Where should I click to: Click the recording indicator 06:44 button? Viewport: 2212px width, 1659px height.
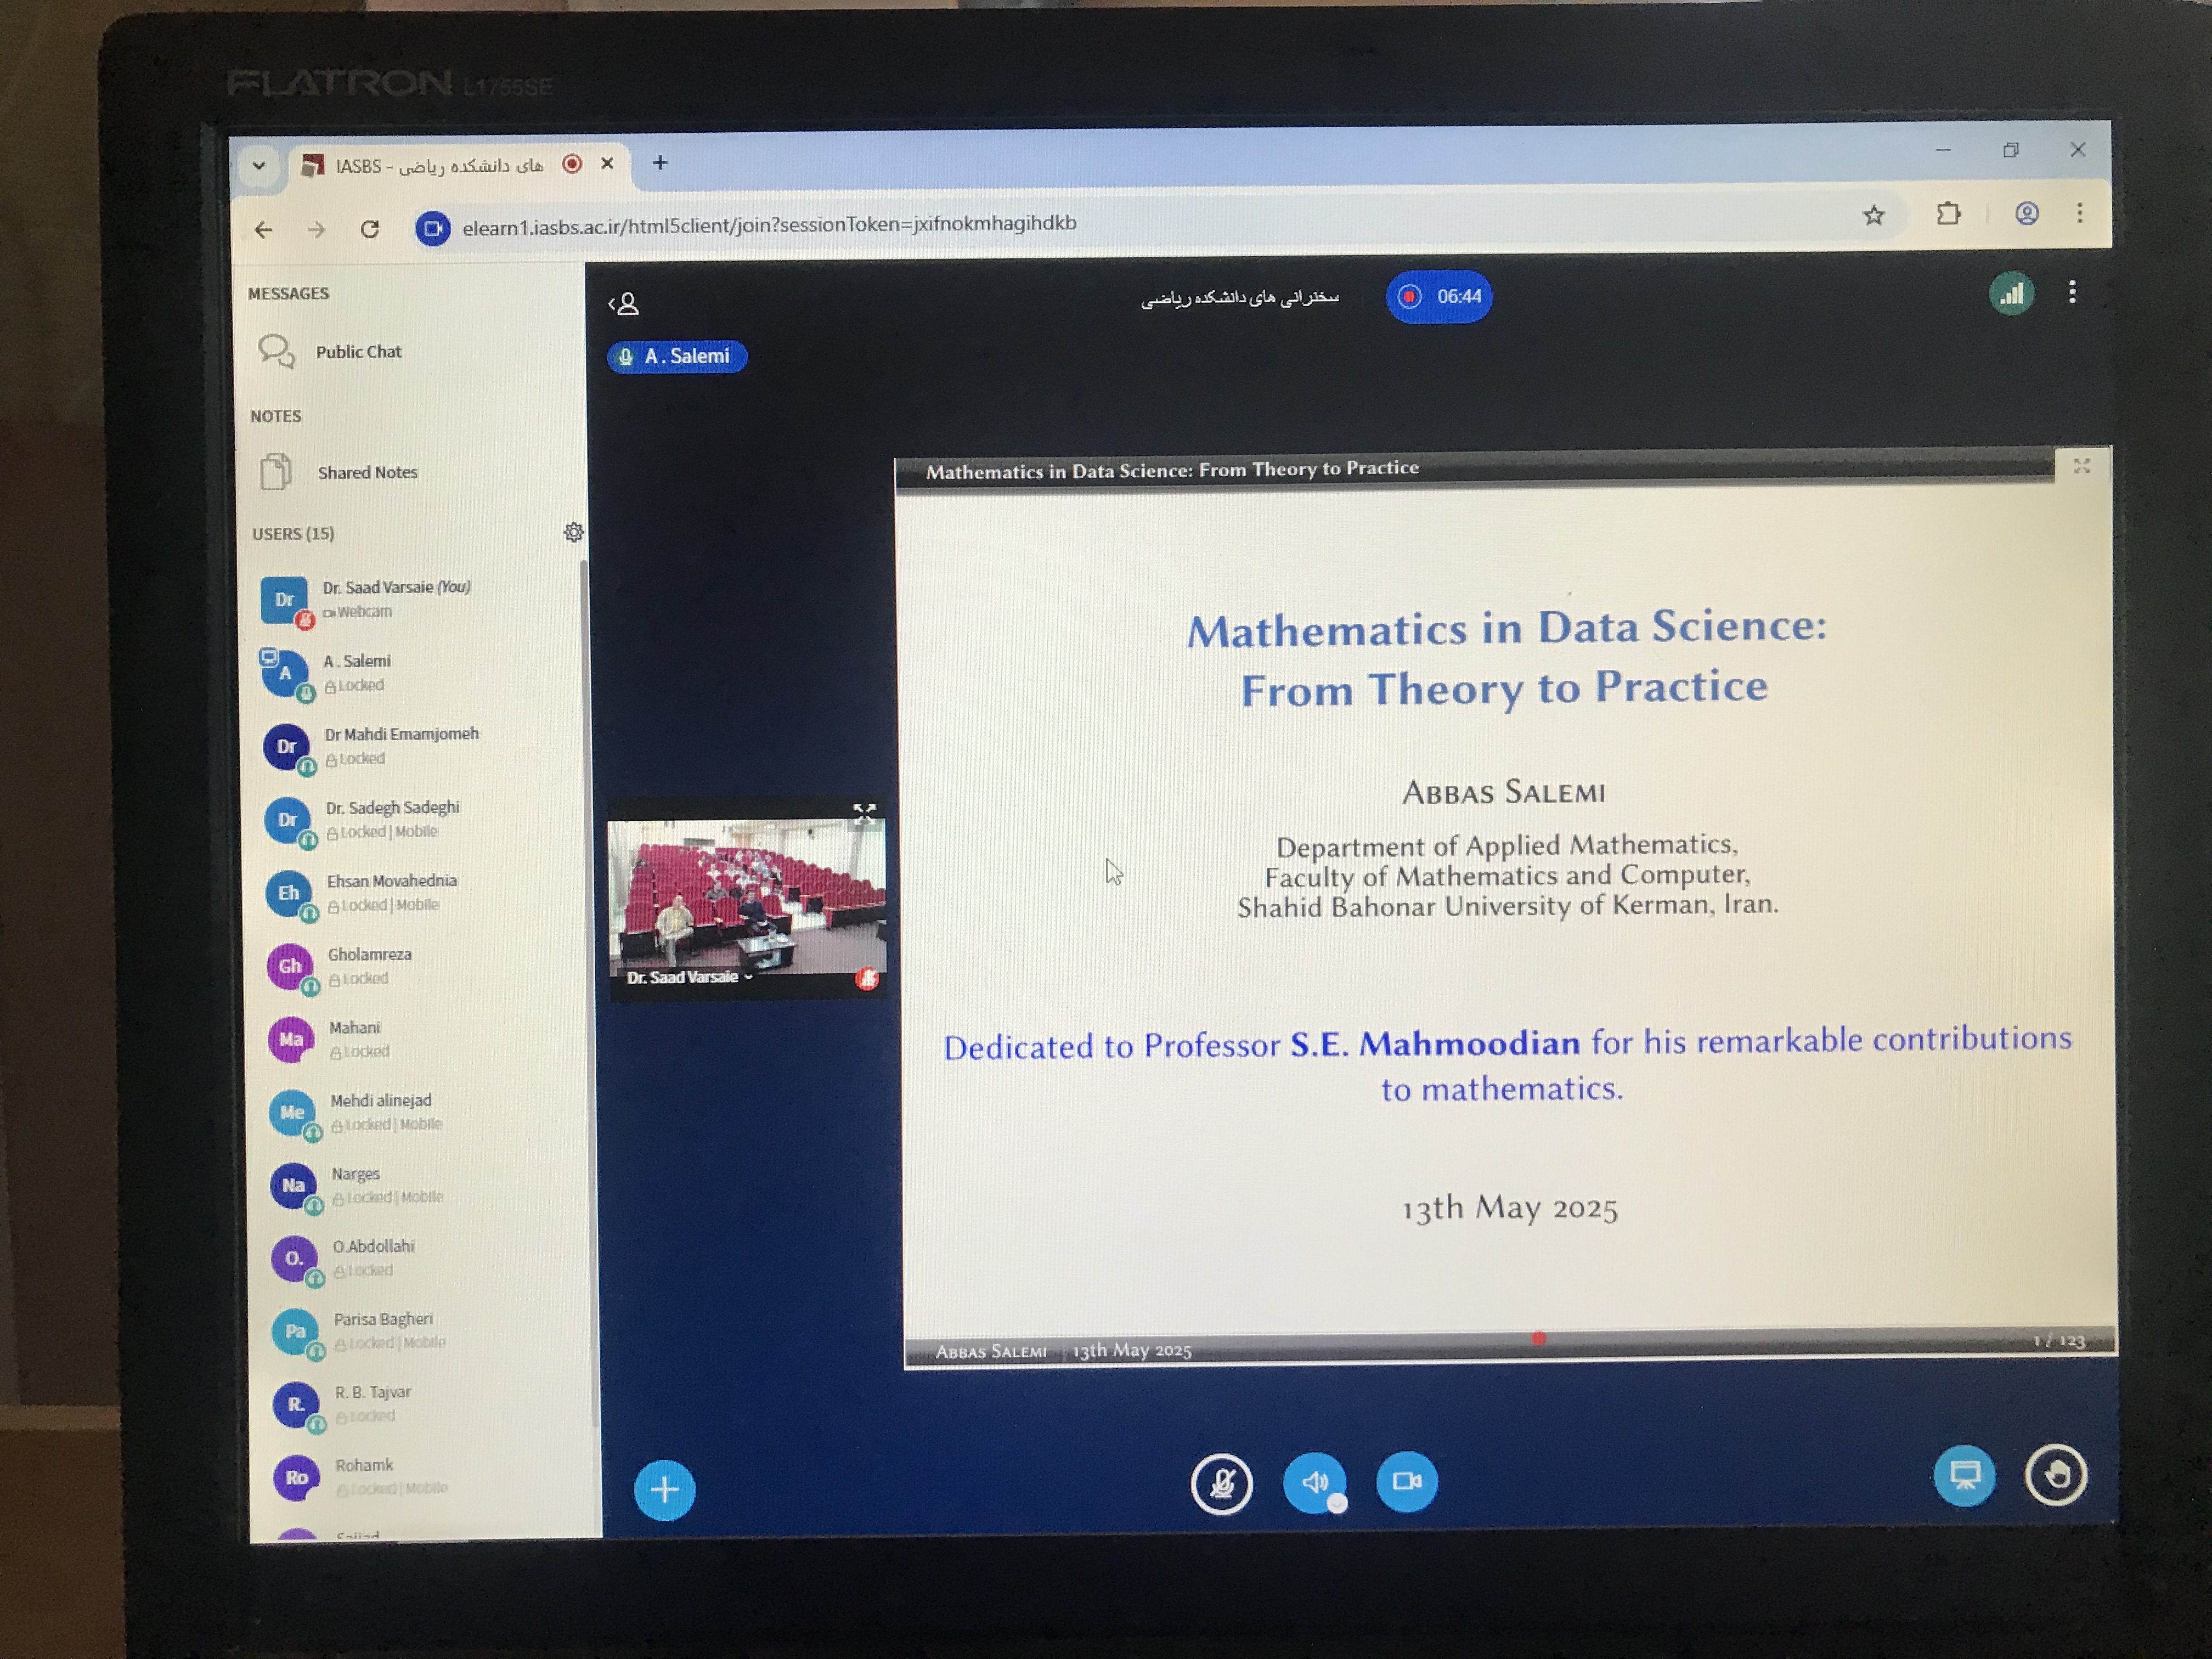click(x=1438, y=297)
